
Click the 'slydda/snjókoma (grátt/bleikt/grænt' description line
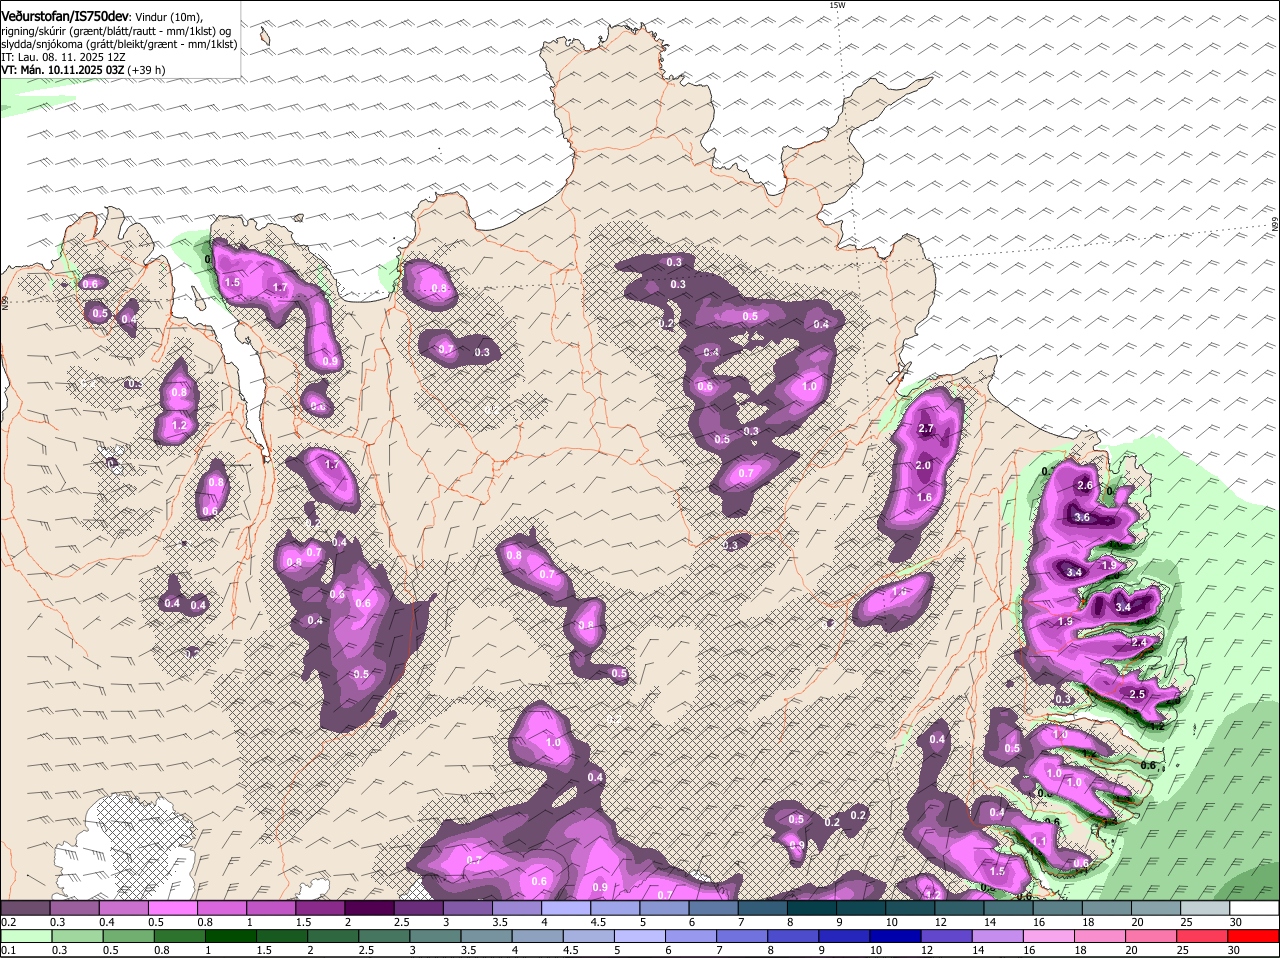click(119, 44)
